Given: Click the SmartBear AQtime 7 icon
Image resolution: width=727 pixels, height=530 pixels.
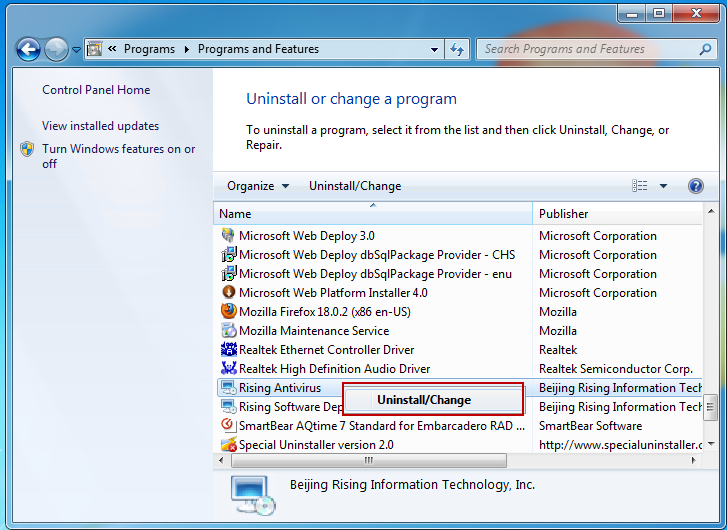Looking at the screenshot, I should point(228,425).
